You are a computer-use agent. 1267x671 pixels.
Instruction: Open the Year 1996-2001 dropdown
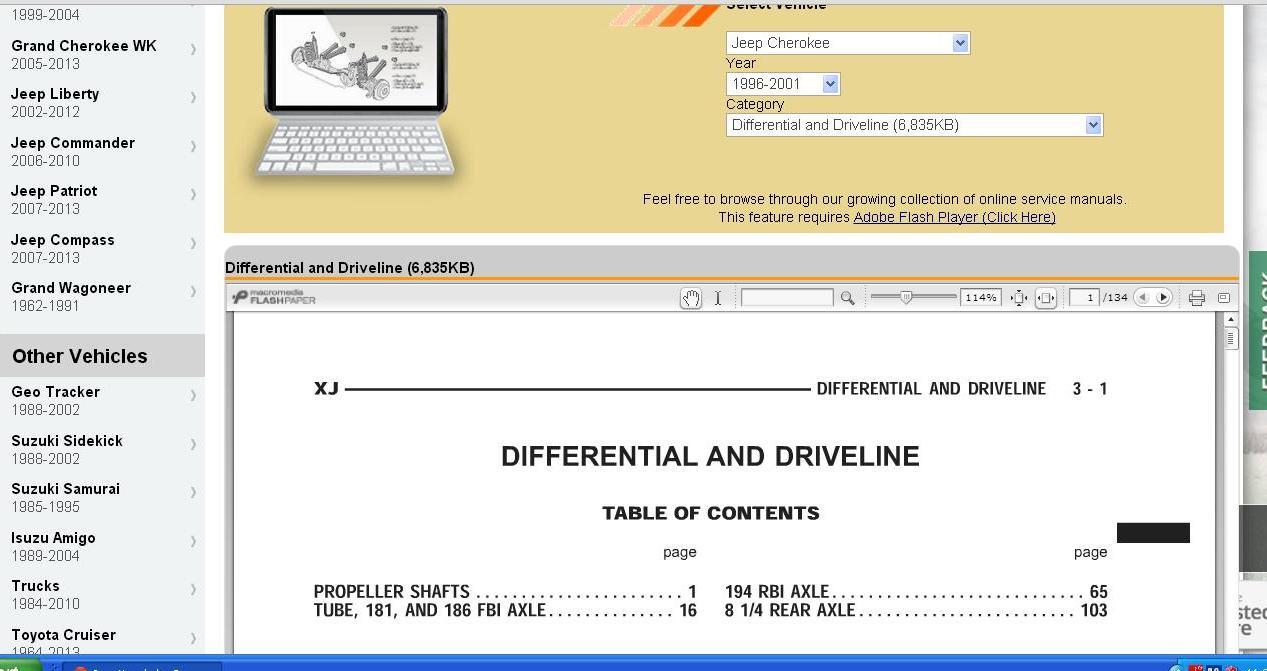coord(783,84)
